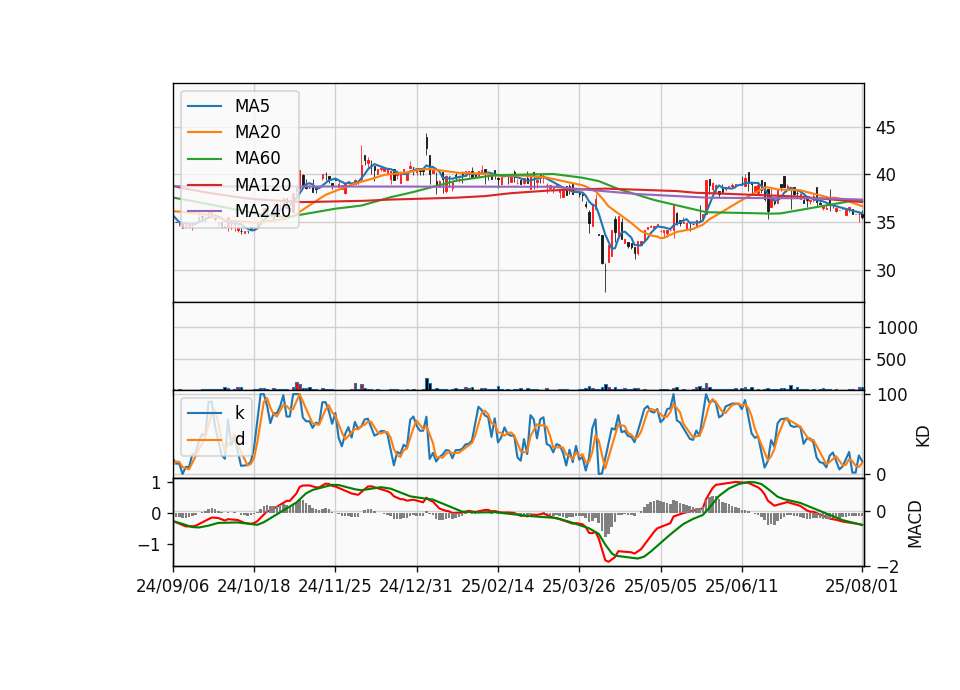The height and width of the screenshot is (690, 960).
Task: Click the orange MA20 legend line swatch
Action: pyautogui.click(x=204, y=132)
